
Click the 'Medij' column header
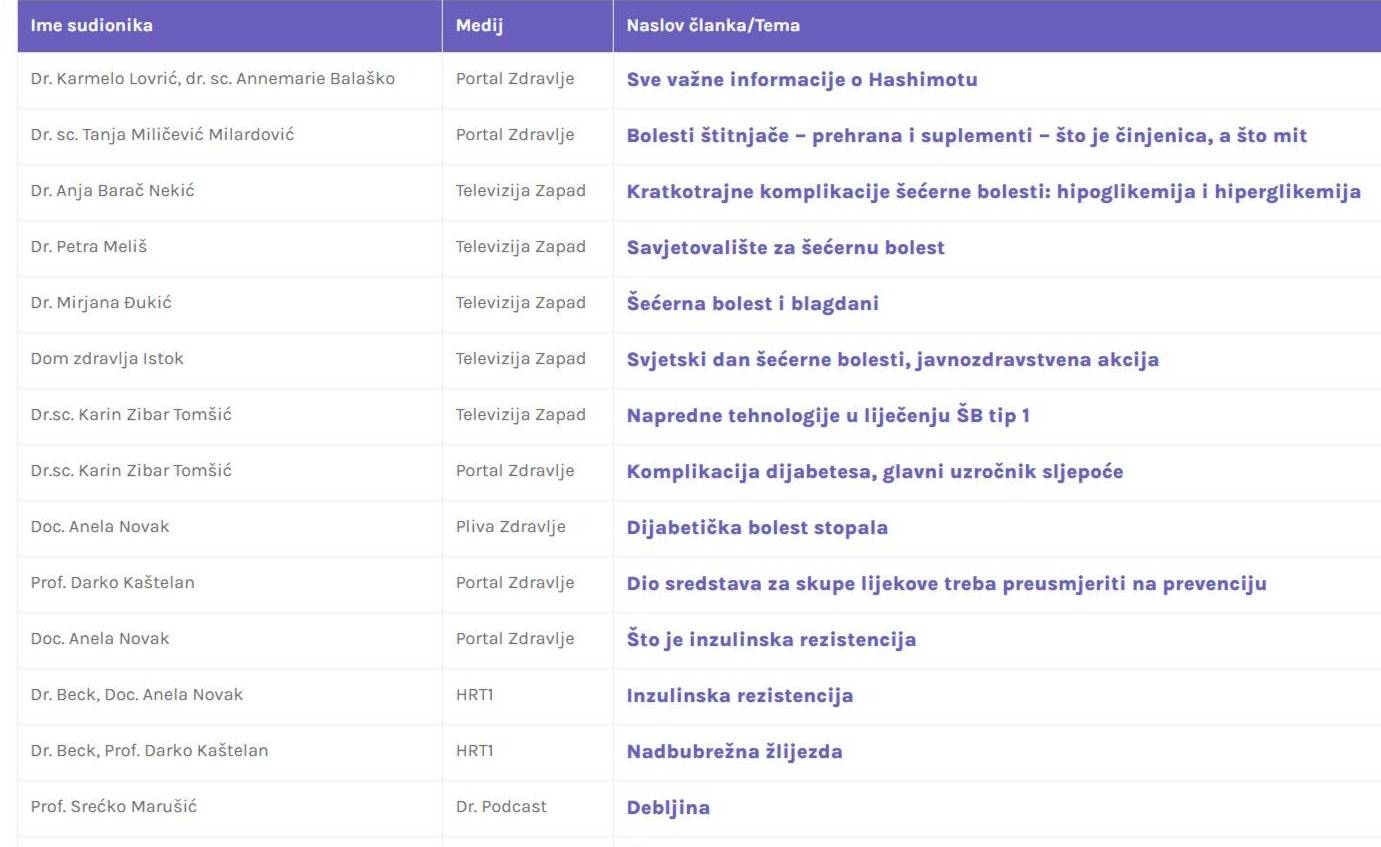[x=478, y=26]
